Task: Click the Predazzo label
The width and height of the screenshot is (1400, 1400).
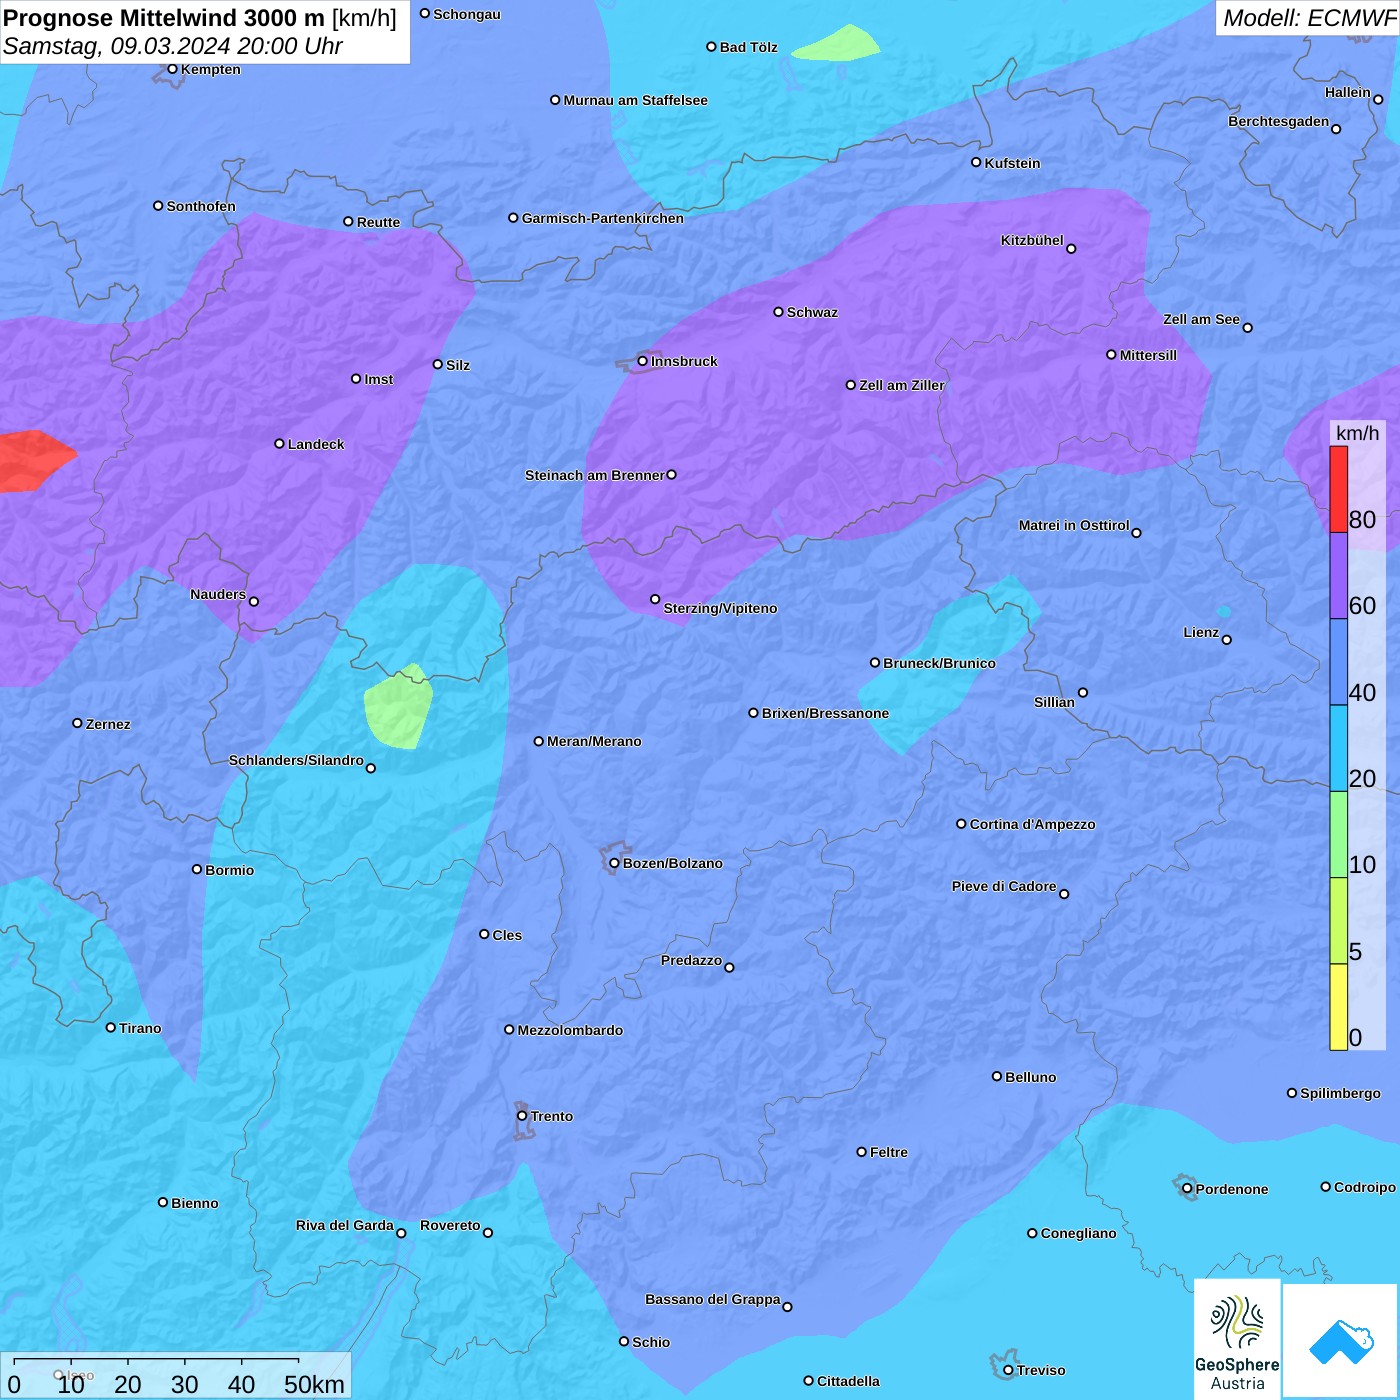Action: click(x=691, y=960)
